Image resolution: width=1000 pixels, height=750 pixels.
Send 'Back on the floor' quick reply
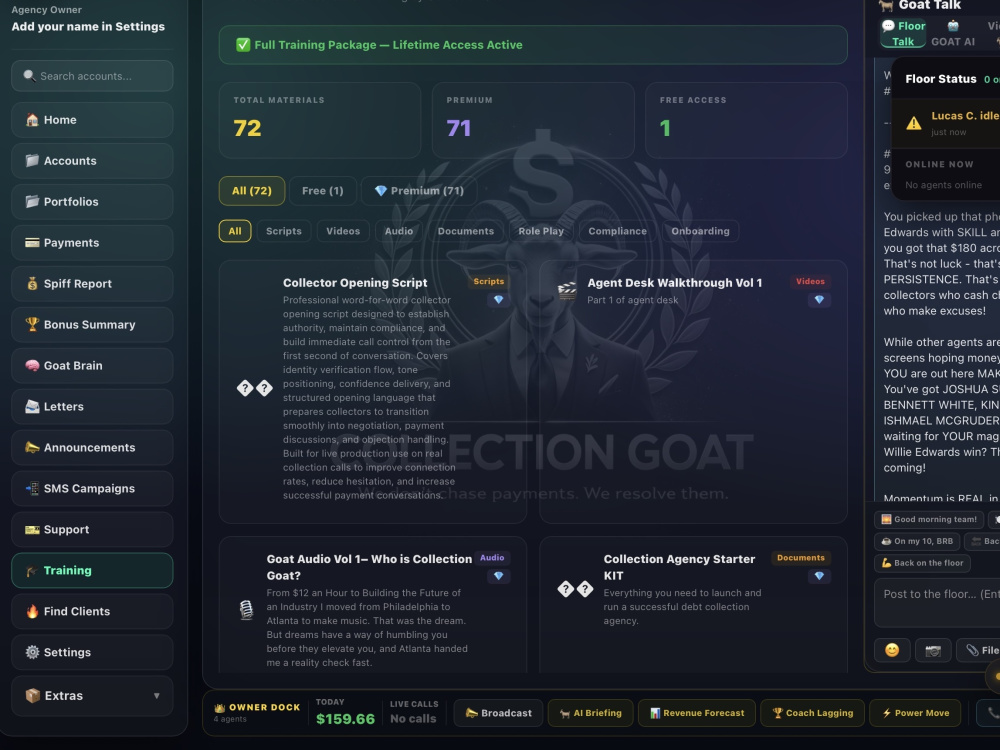(x=922, y=562)
